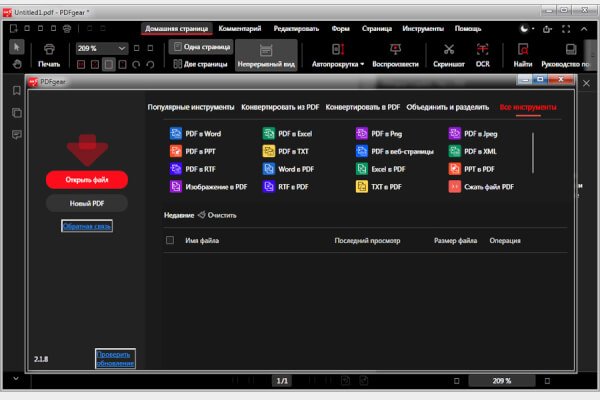
Task: Click the small printer icon in quick-access bar
Action: coord(67,28)
